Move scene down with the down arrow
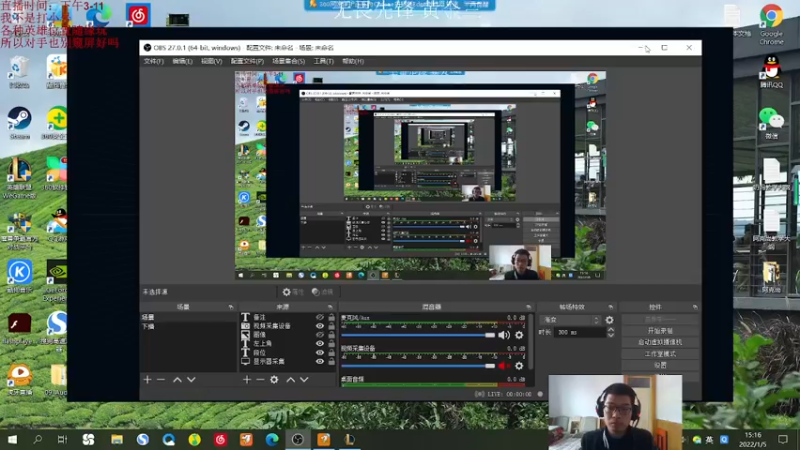This screenshot has width=800, height=450. (191, 380)
